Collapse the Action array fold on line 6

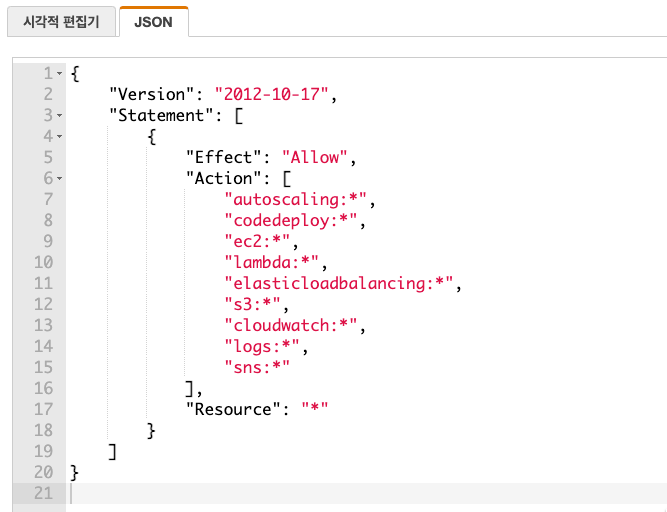coord(60,178)
